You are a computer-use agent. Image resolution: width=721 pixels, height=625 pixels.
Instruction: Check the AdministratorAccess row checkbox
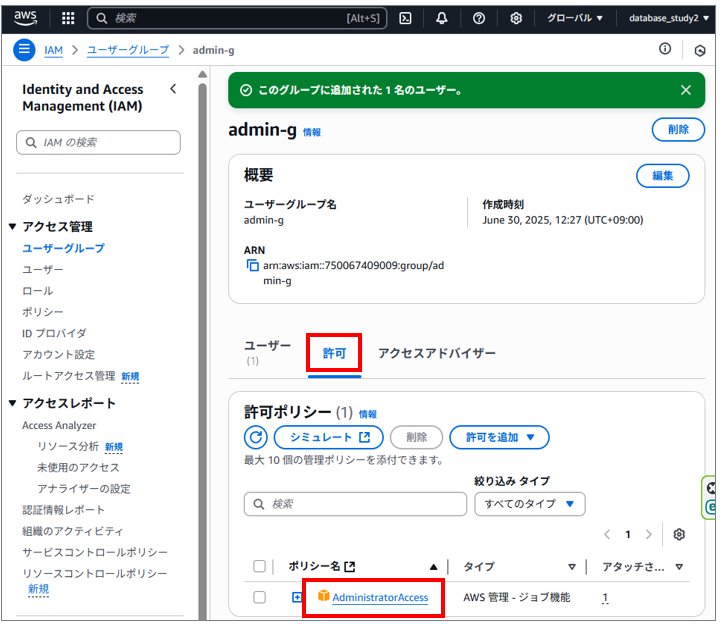pos(259,597)
